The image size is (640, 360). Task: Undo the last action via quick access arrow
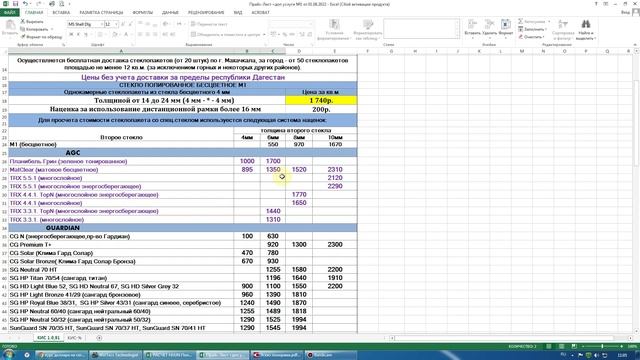[x=25, y=4]
